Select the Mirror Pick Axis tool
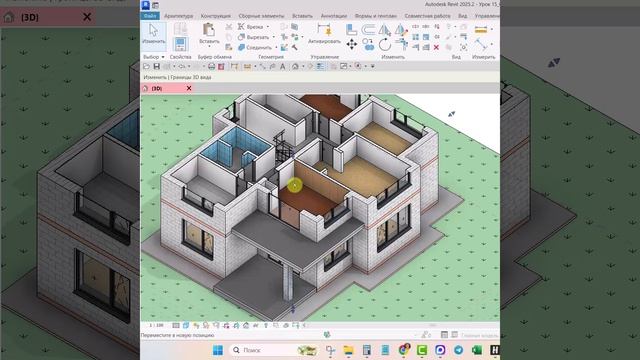Viewport: 640px width, 360px height. (384, 29)
